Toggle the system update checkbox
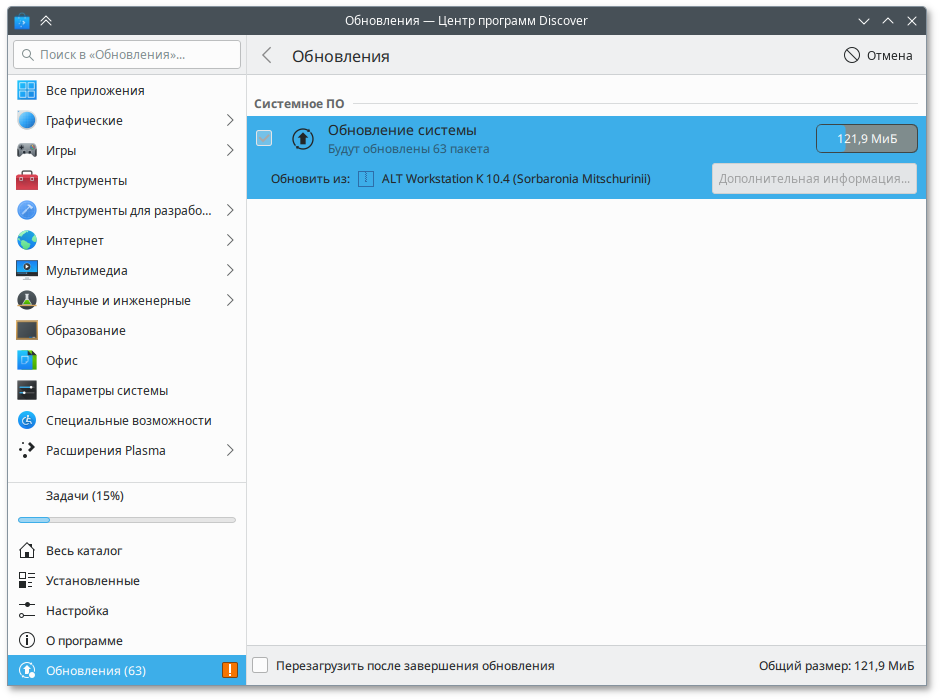The image size is (940, 700). pos(264,138)
